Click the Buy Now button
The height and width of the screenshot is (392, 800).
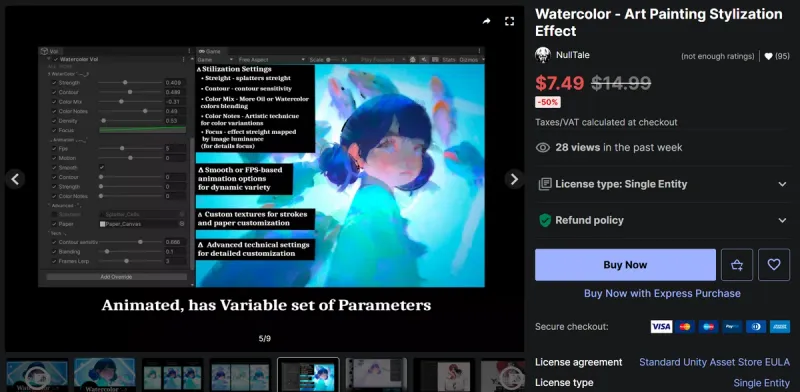pos(625,264)
